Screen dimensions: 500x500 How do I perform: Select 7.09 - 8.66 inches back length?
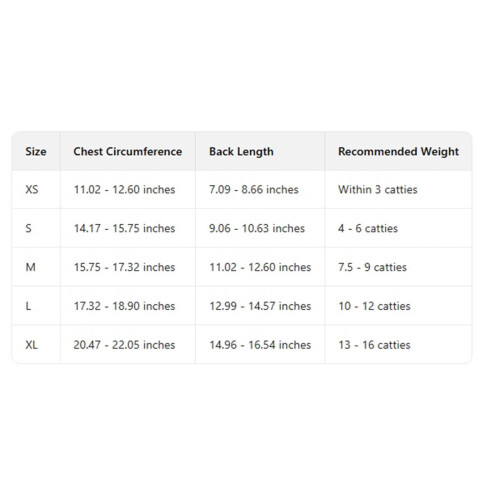click(x=254, y=190)
